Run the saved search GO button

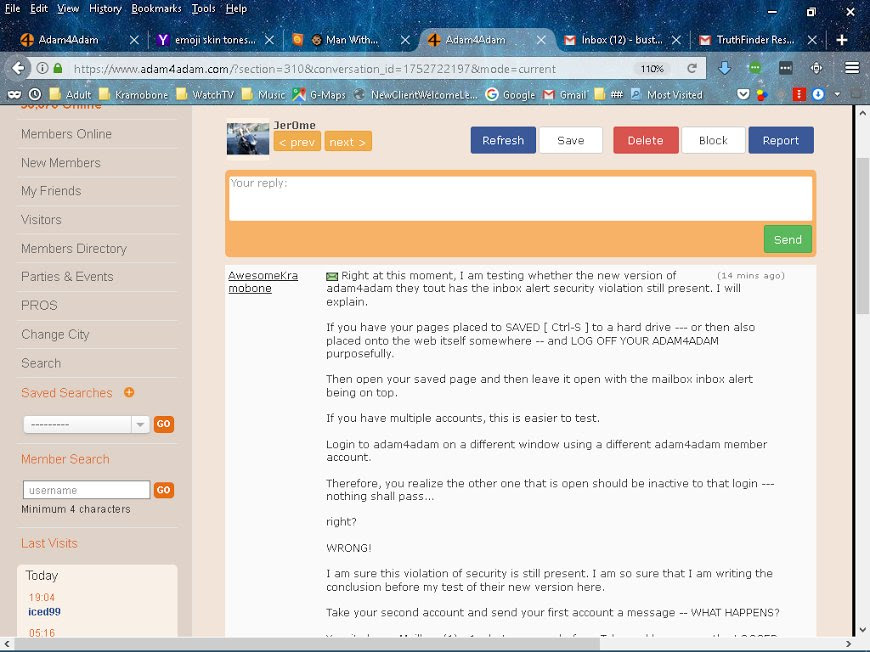pyautogui.click(x=164, y=424)
